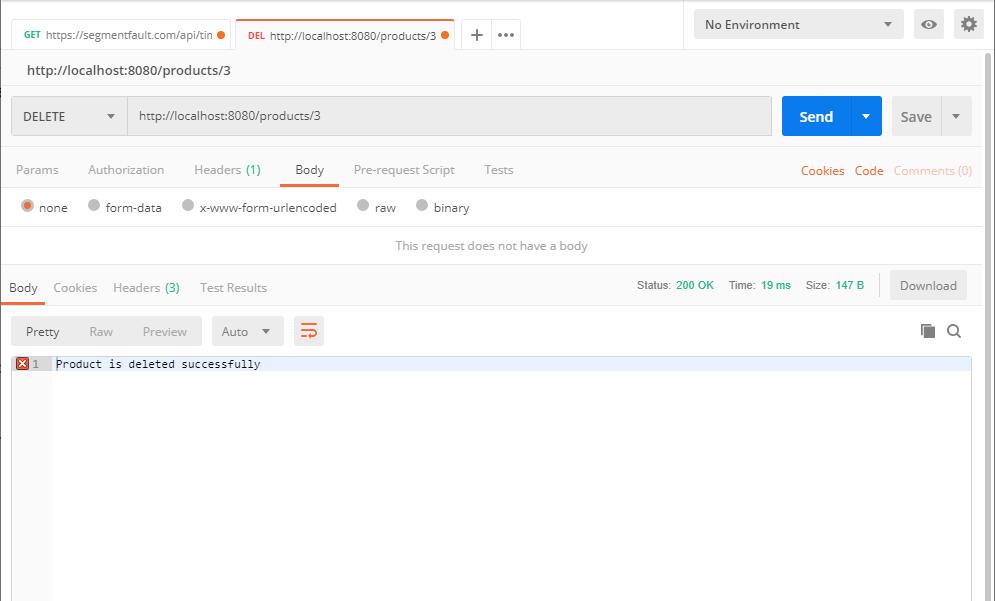Open the Pre-request Script tab
995x601 pixels.
404,170
